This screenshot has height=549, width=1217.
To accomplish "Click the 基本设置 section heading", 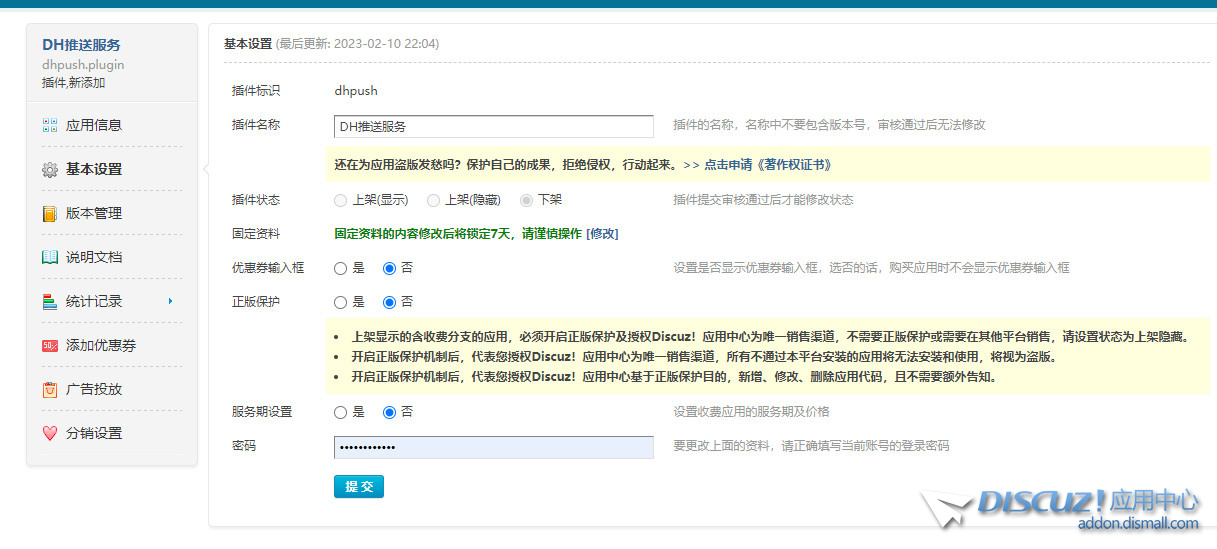I will point(248,44).
